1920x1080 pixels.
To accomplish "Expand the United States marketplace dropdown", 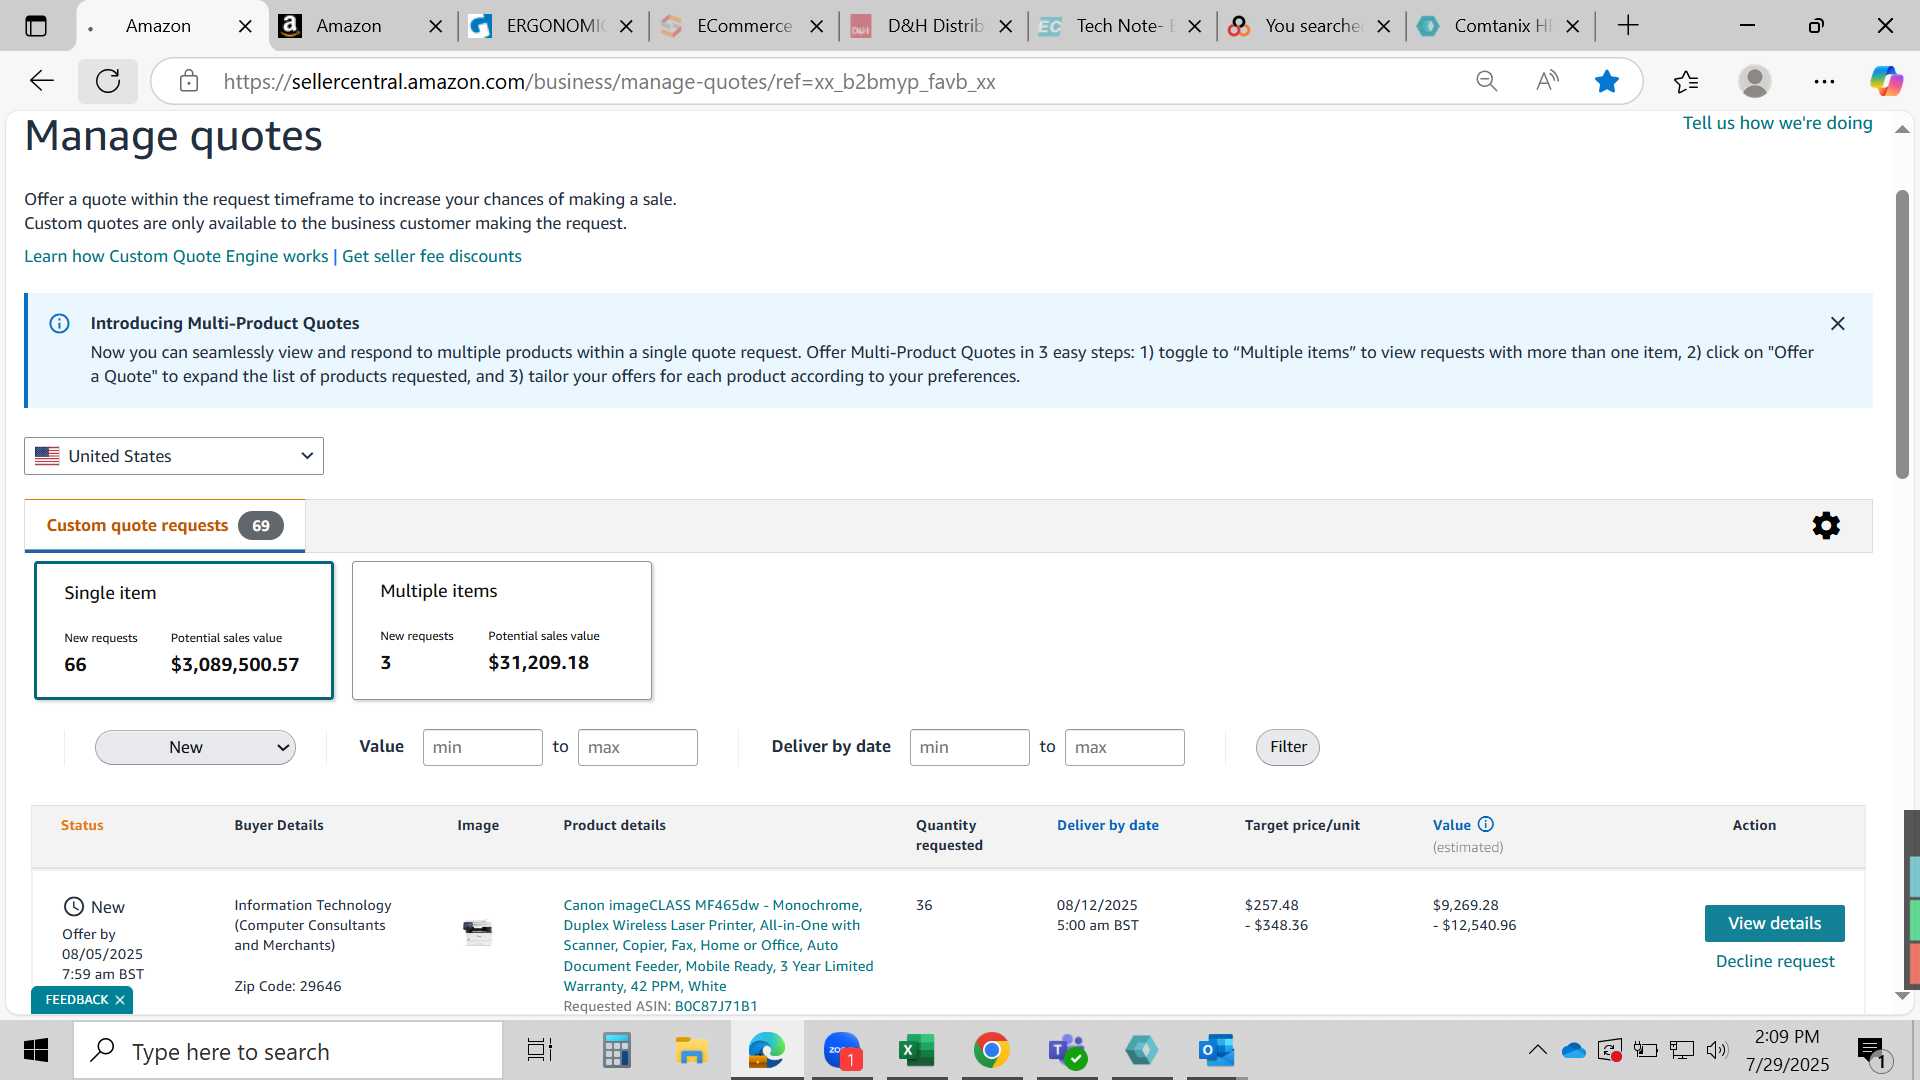I will [x=174, y=456].
